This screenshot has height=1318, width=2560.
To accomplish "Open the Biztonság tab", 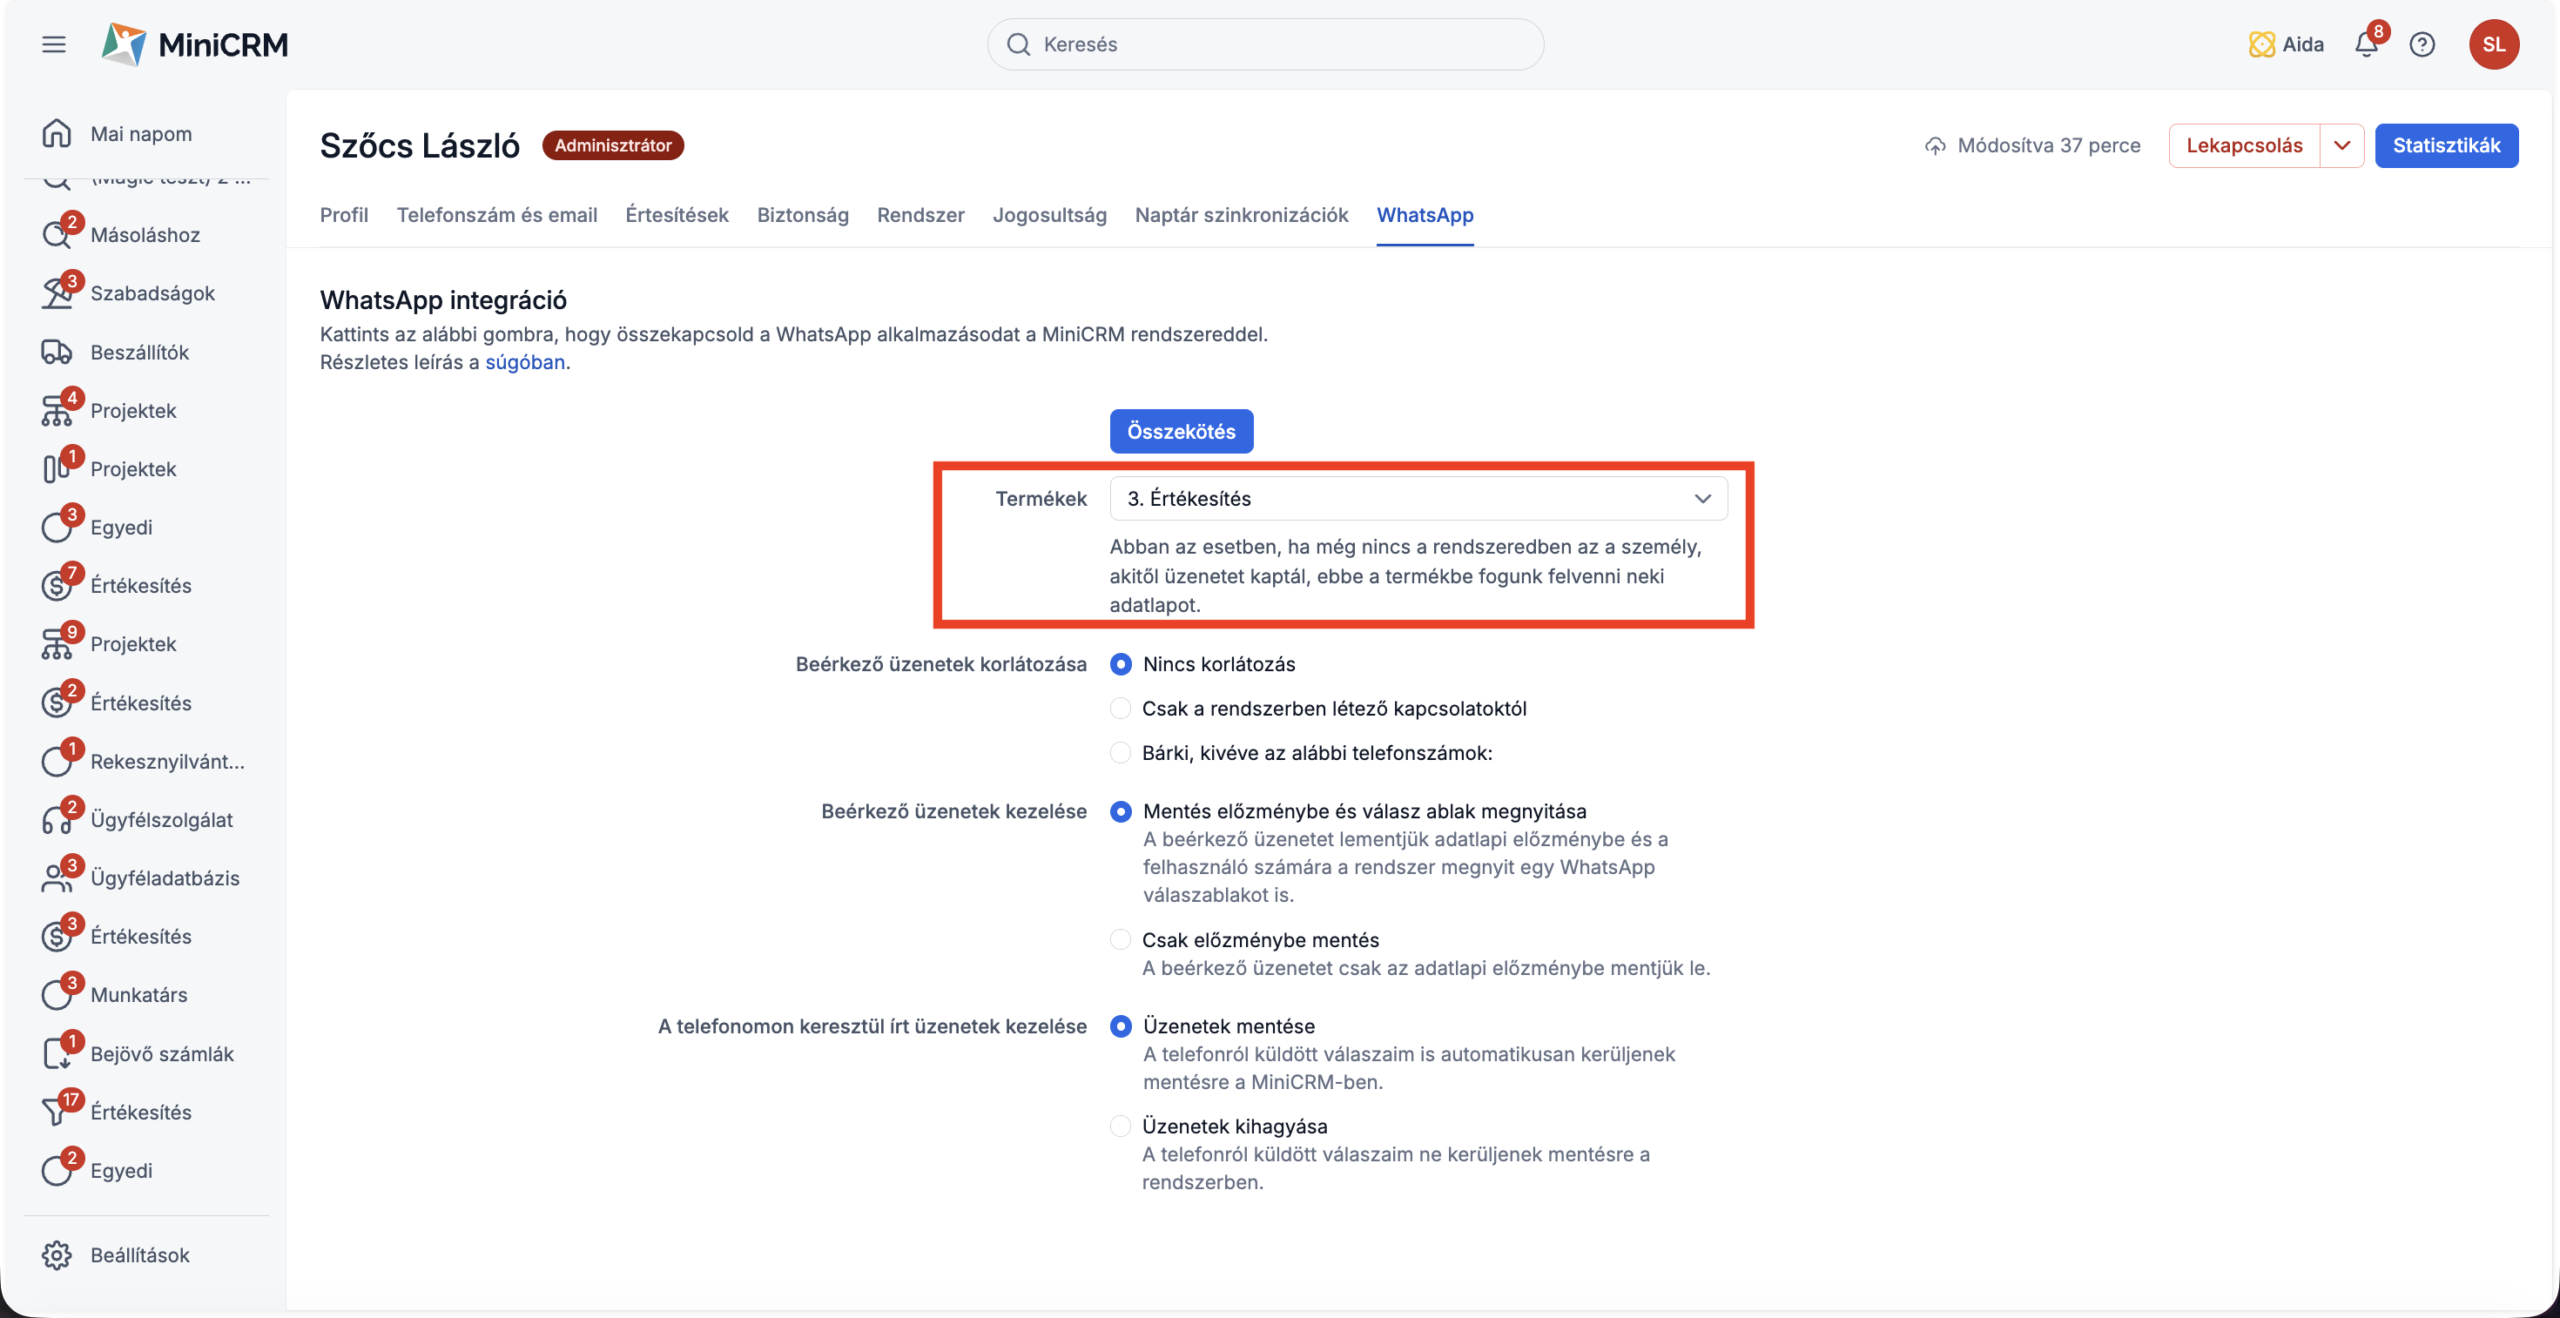I will tap(803, 215).
